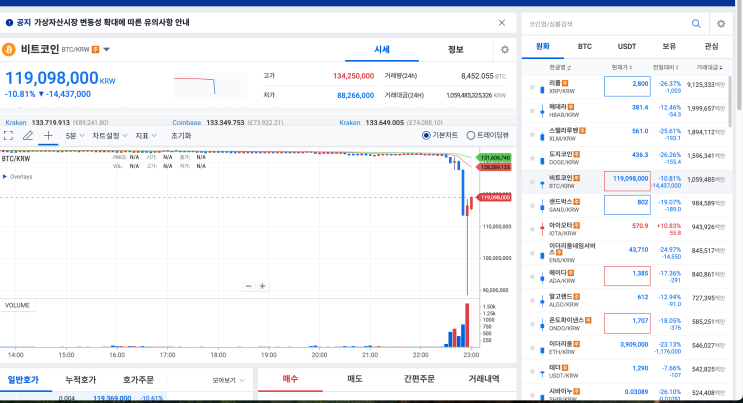The width and height of the screenshot is (743, 403).
Task: Sort list by 한글명 column
Action: coord(560,68)
